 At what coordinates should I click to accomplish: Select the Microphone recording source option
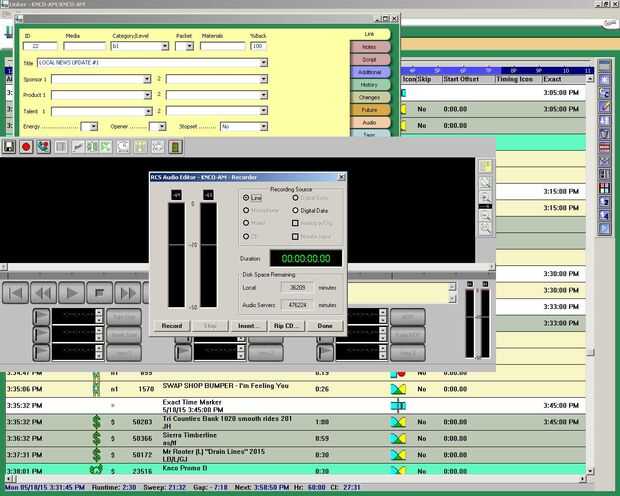(x=246, y=211)
